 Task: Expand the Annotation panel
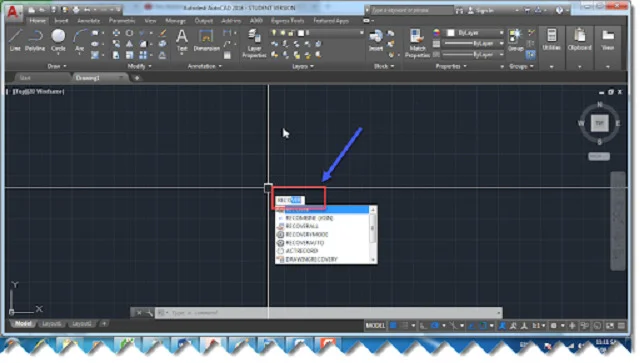(x=204, y=66)
